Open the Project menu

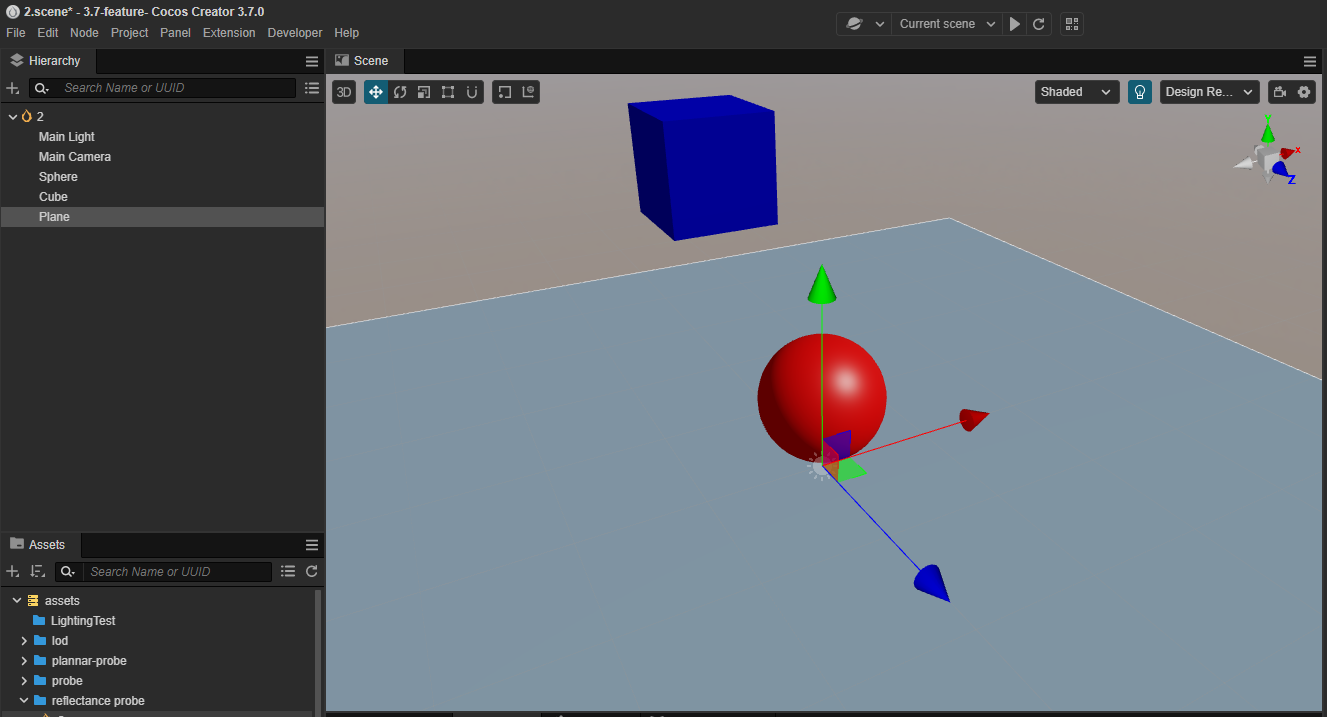click(130, 33)
